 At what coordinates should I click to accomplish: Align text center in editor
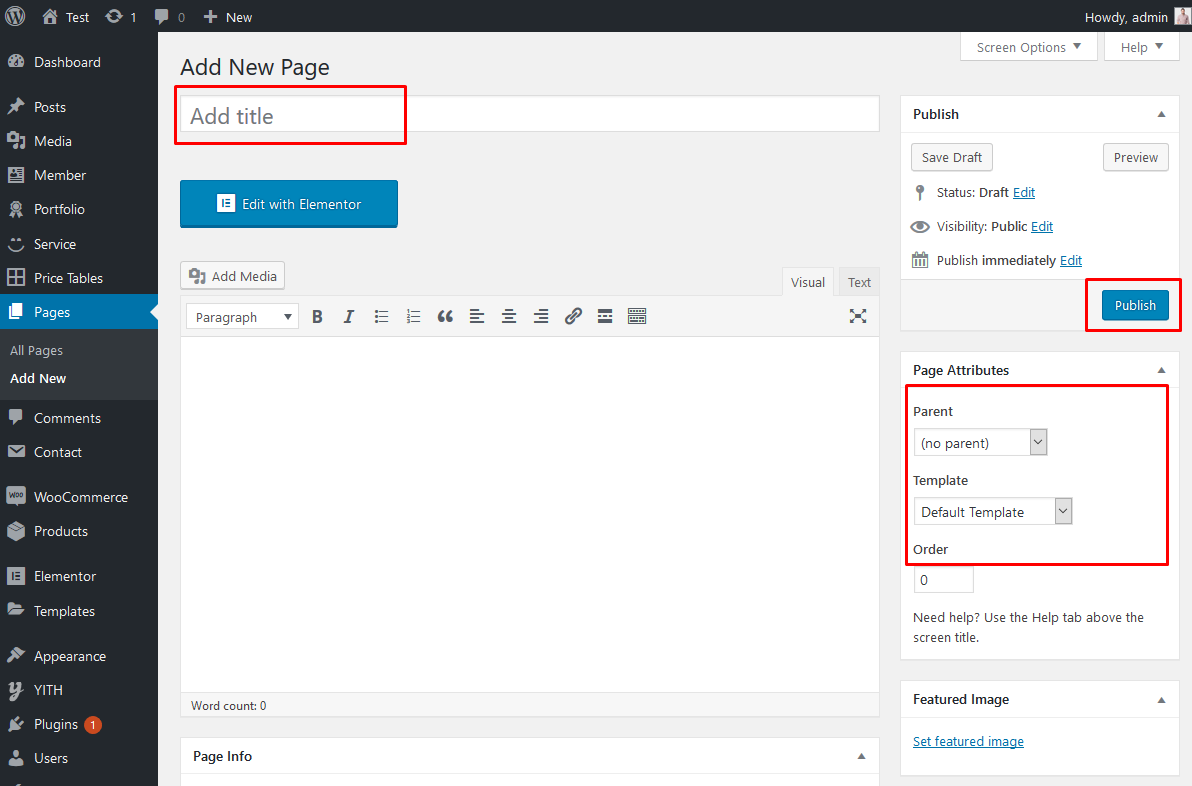point(509,317)
